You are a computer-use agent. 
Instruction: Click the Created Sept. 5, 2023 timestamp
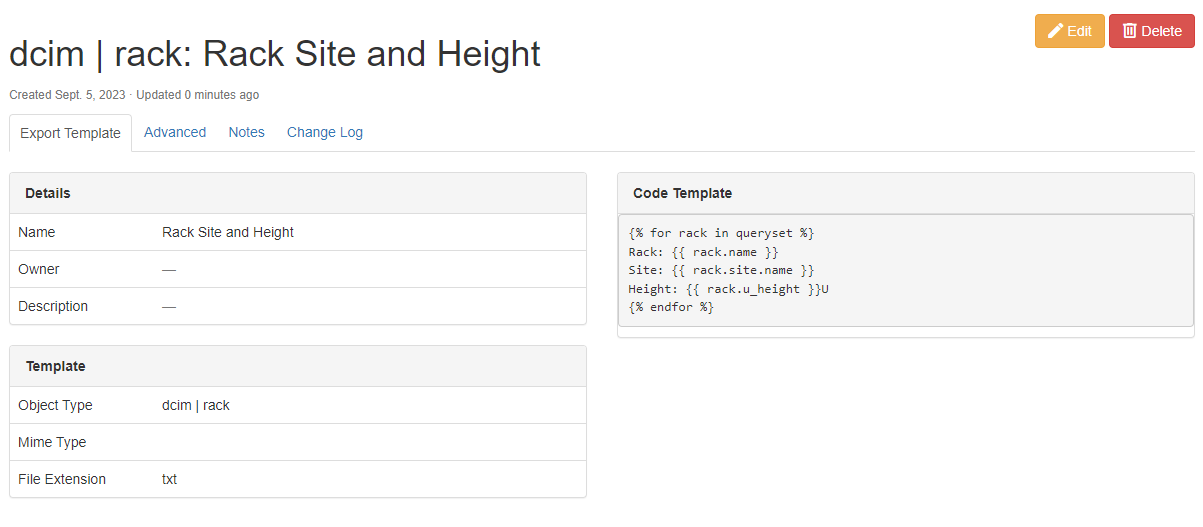pos(67,95)
